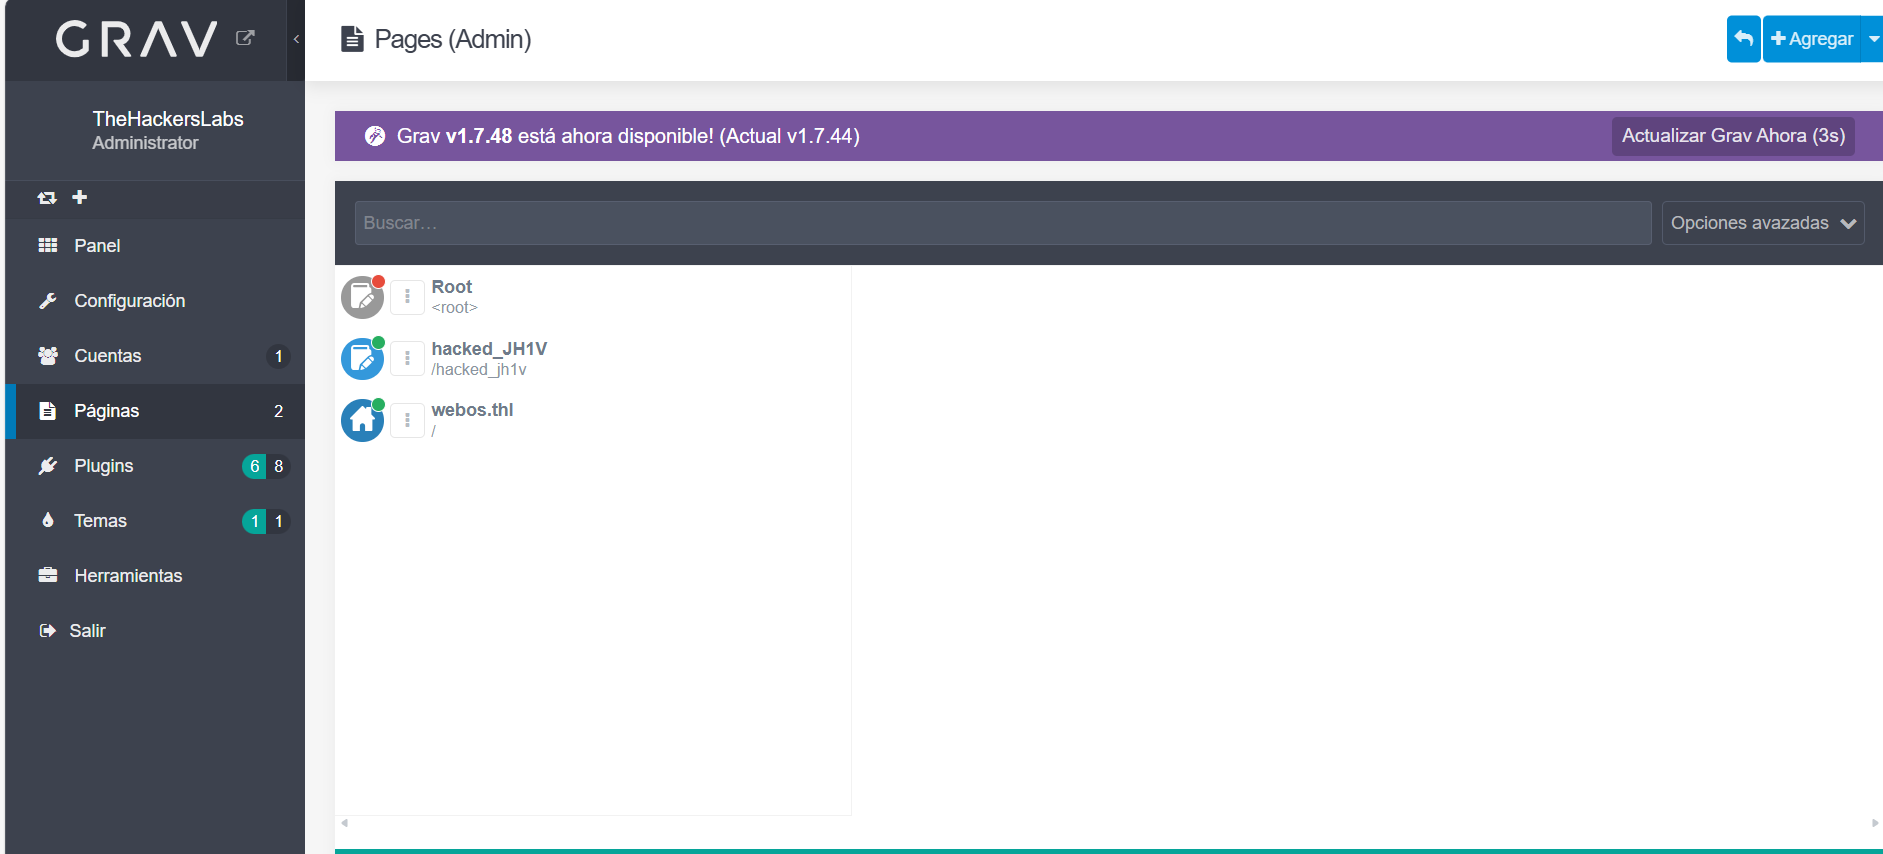Open the Root row options menu

[407, 297]
